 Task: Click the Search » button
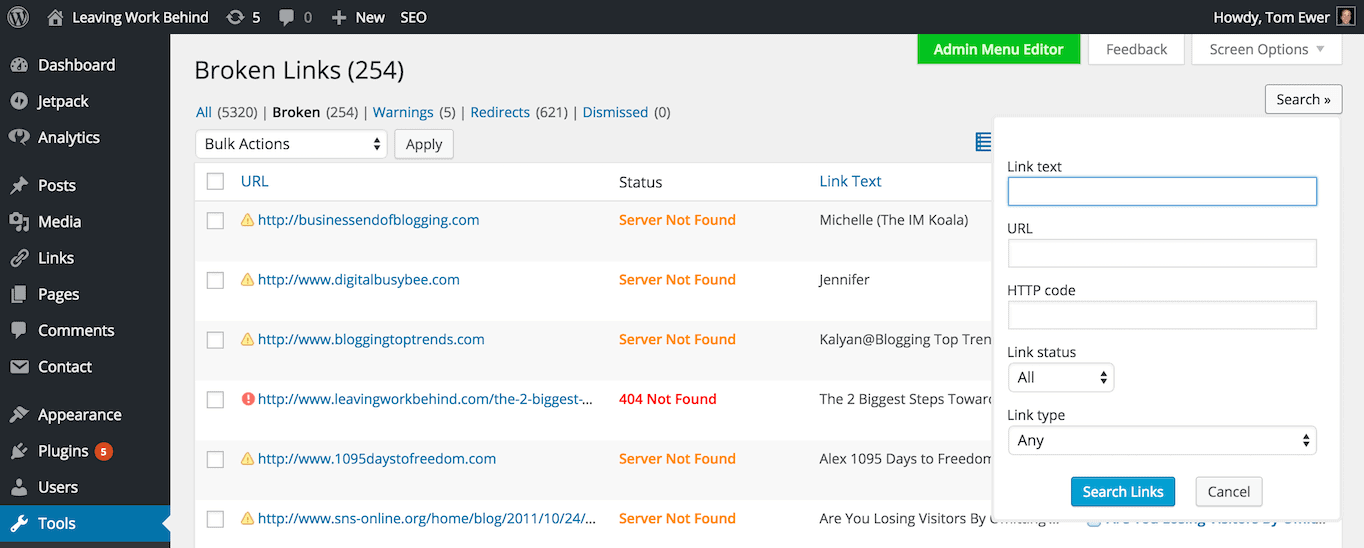pos(1303,99)
